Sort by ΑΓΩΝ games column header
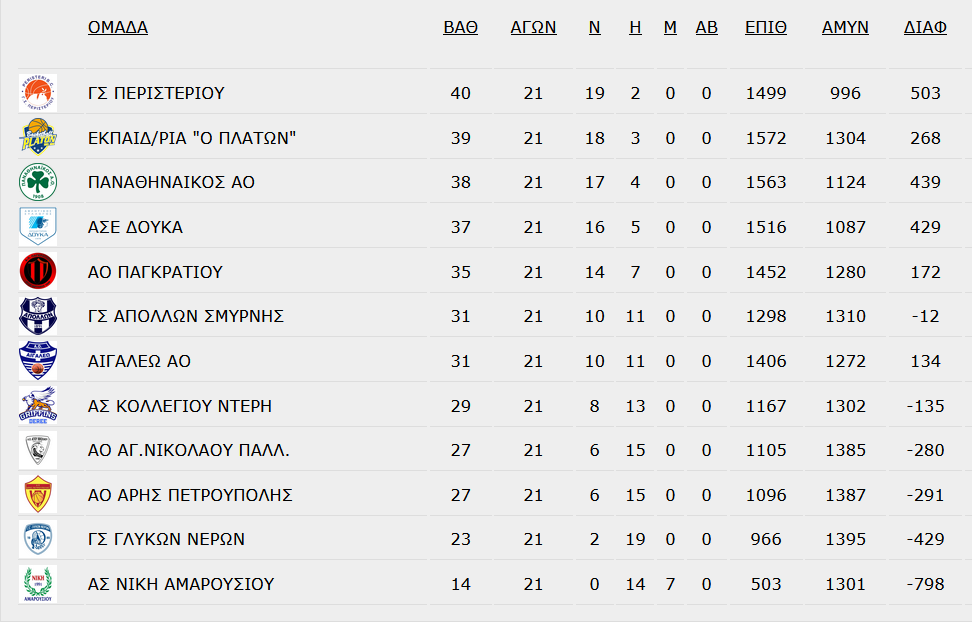 pos(533,27)
